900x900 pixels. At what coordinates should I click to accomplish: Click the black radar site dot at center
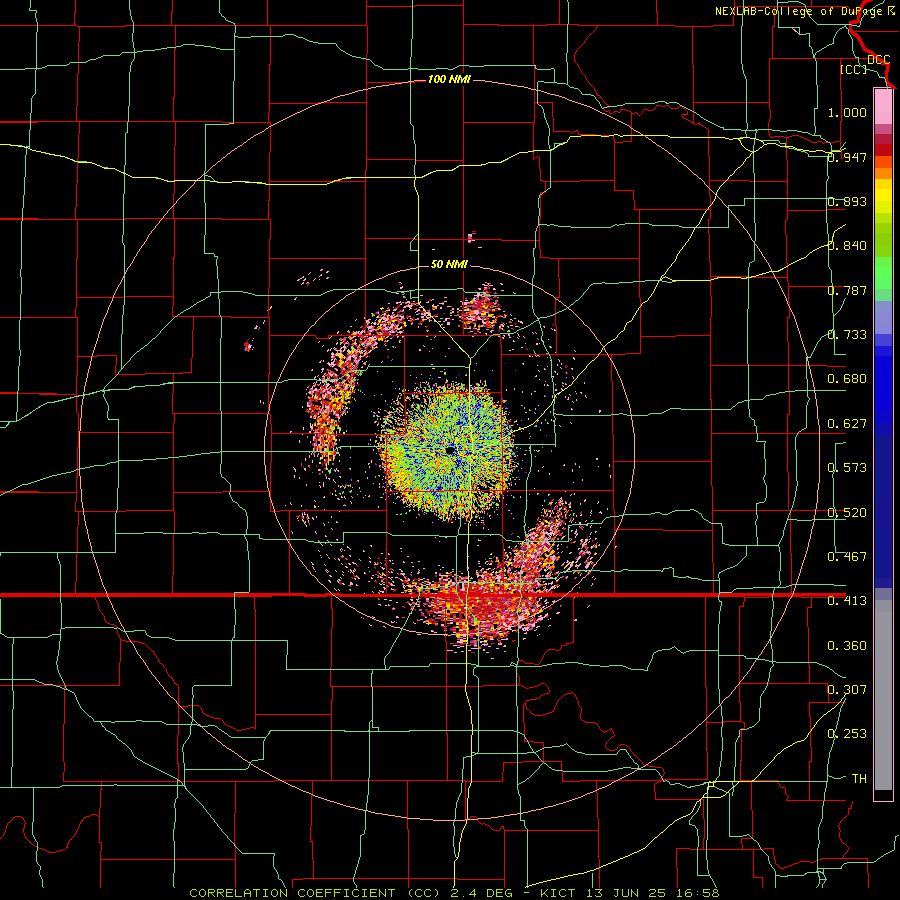click(450, 451)
